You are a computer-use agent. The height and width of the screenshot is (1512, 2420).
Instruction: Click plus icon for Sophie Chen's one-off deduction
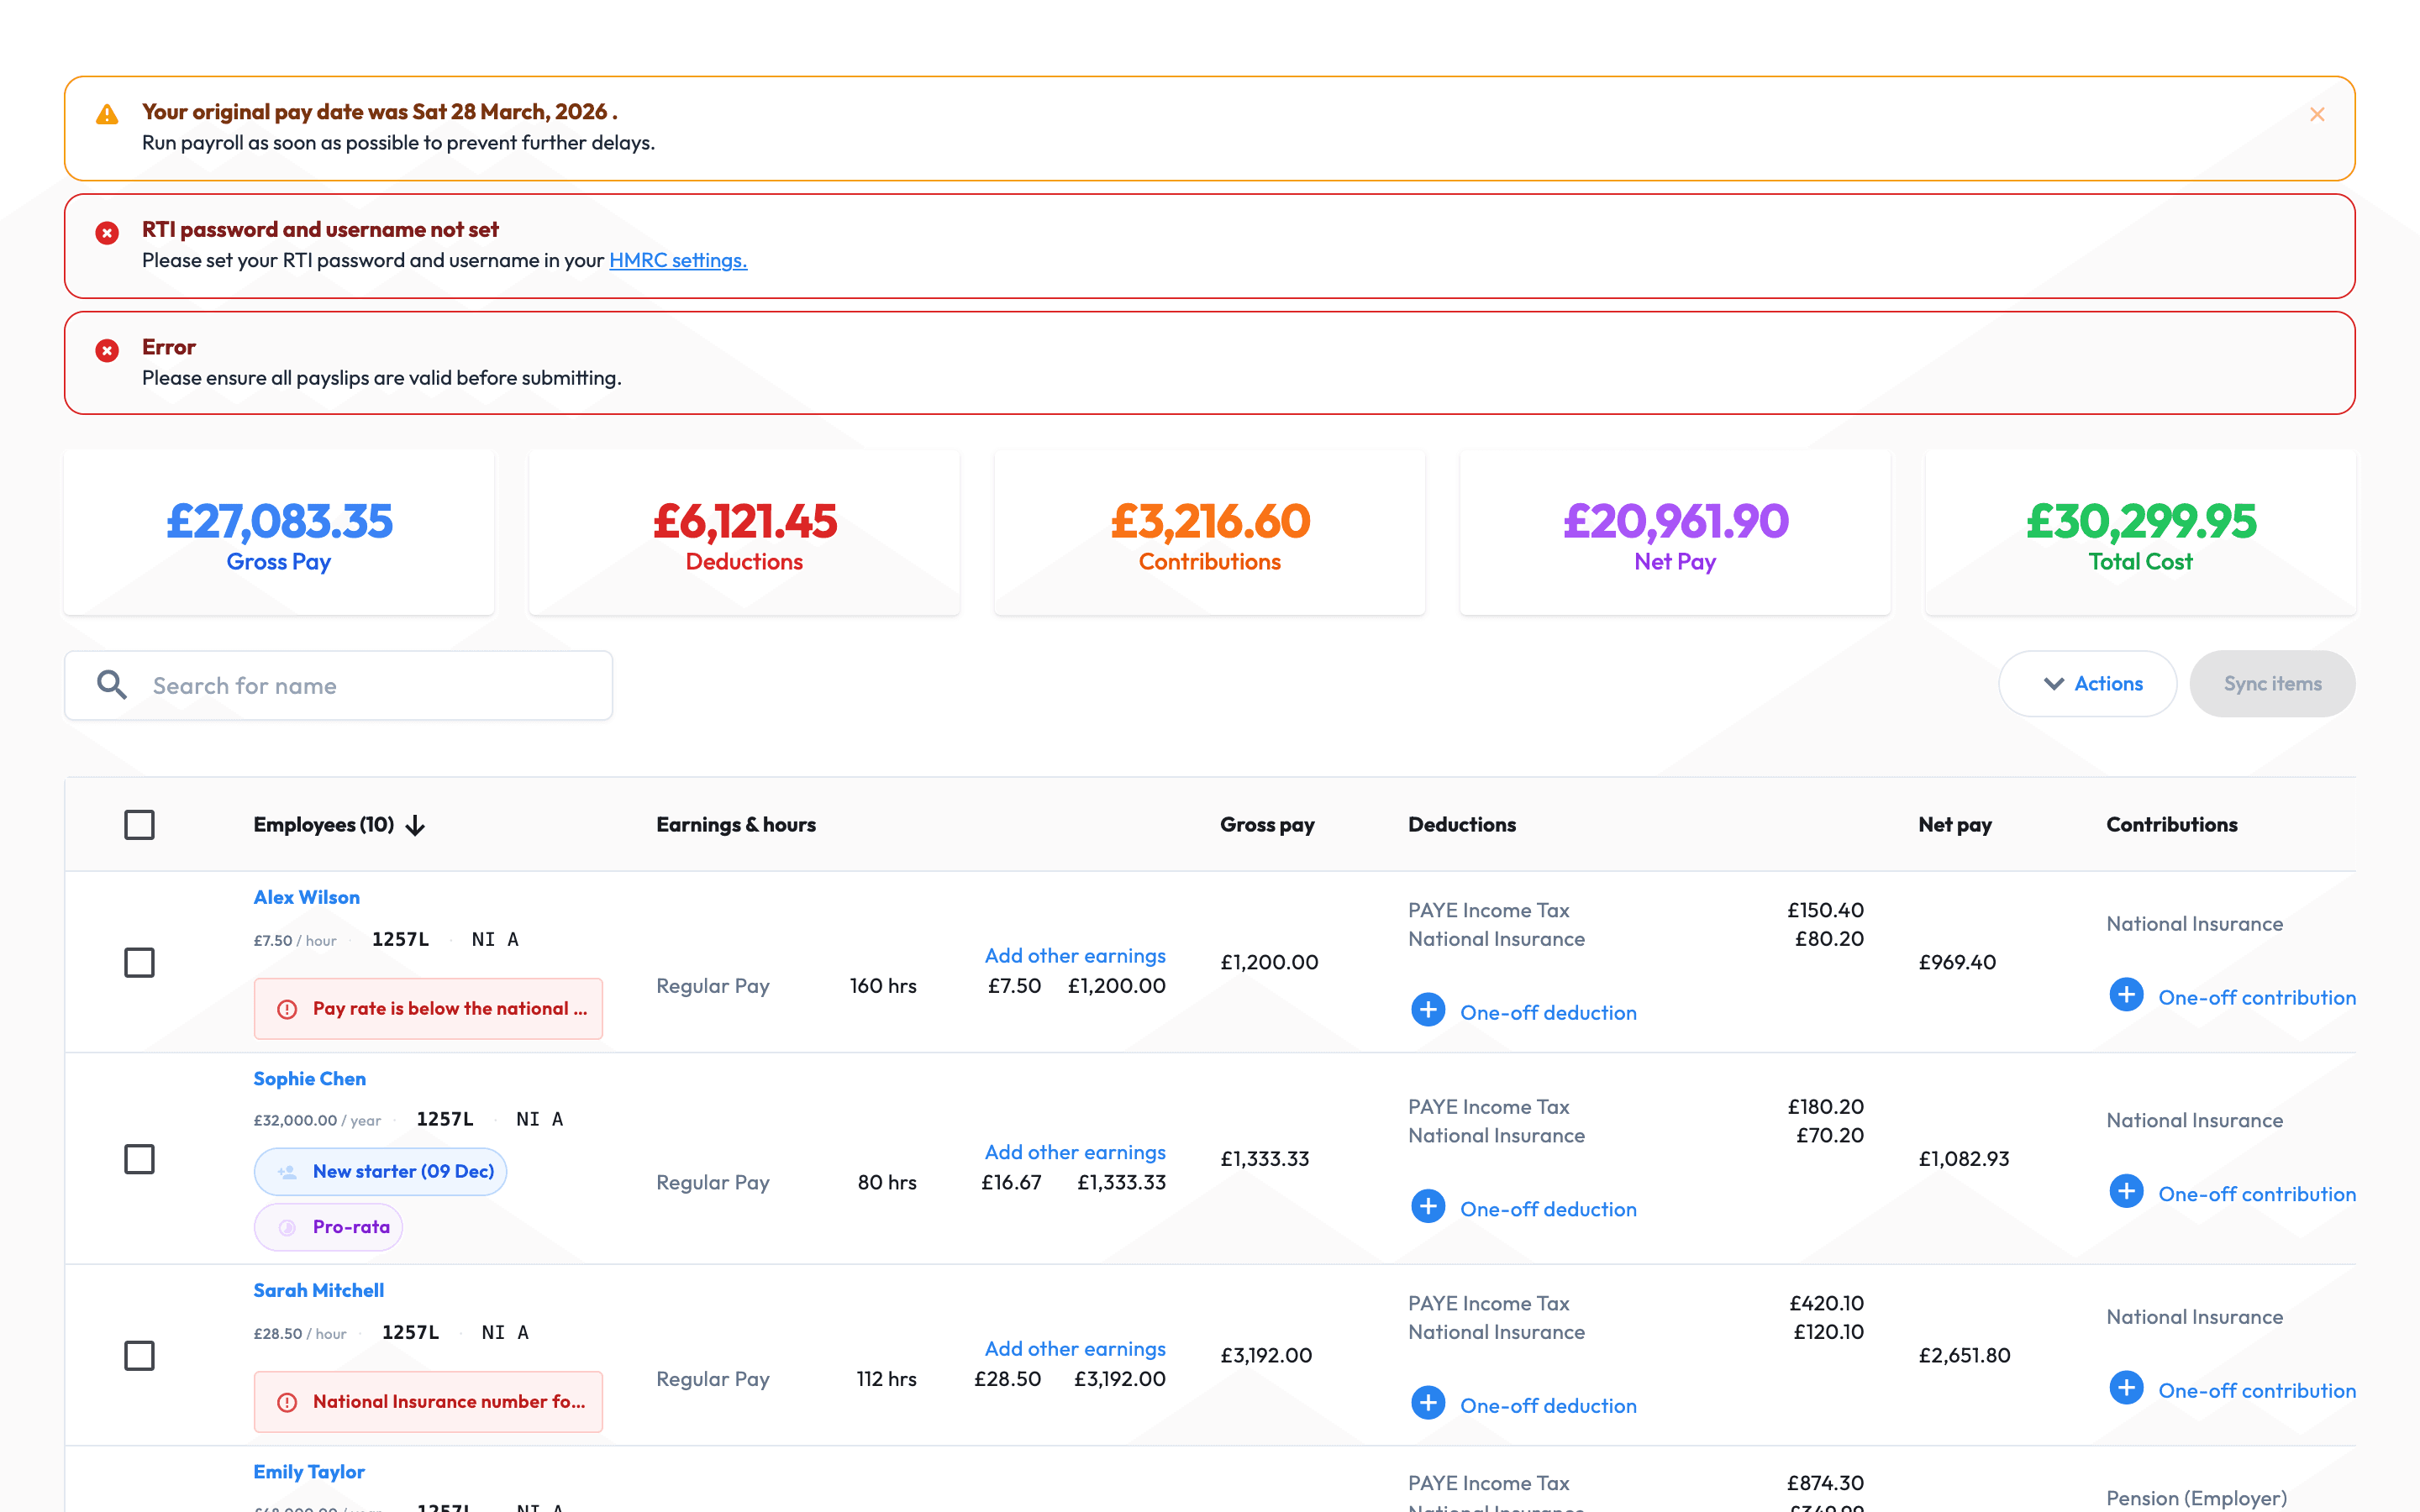point(1428,1207)
